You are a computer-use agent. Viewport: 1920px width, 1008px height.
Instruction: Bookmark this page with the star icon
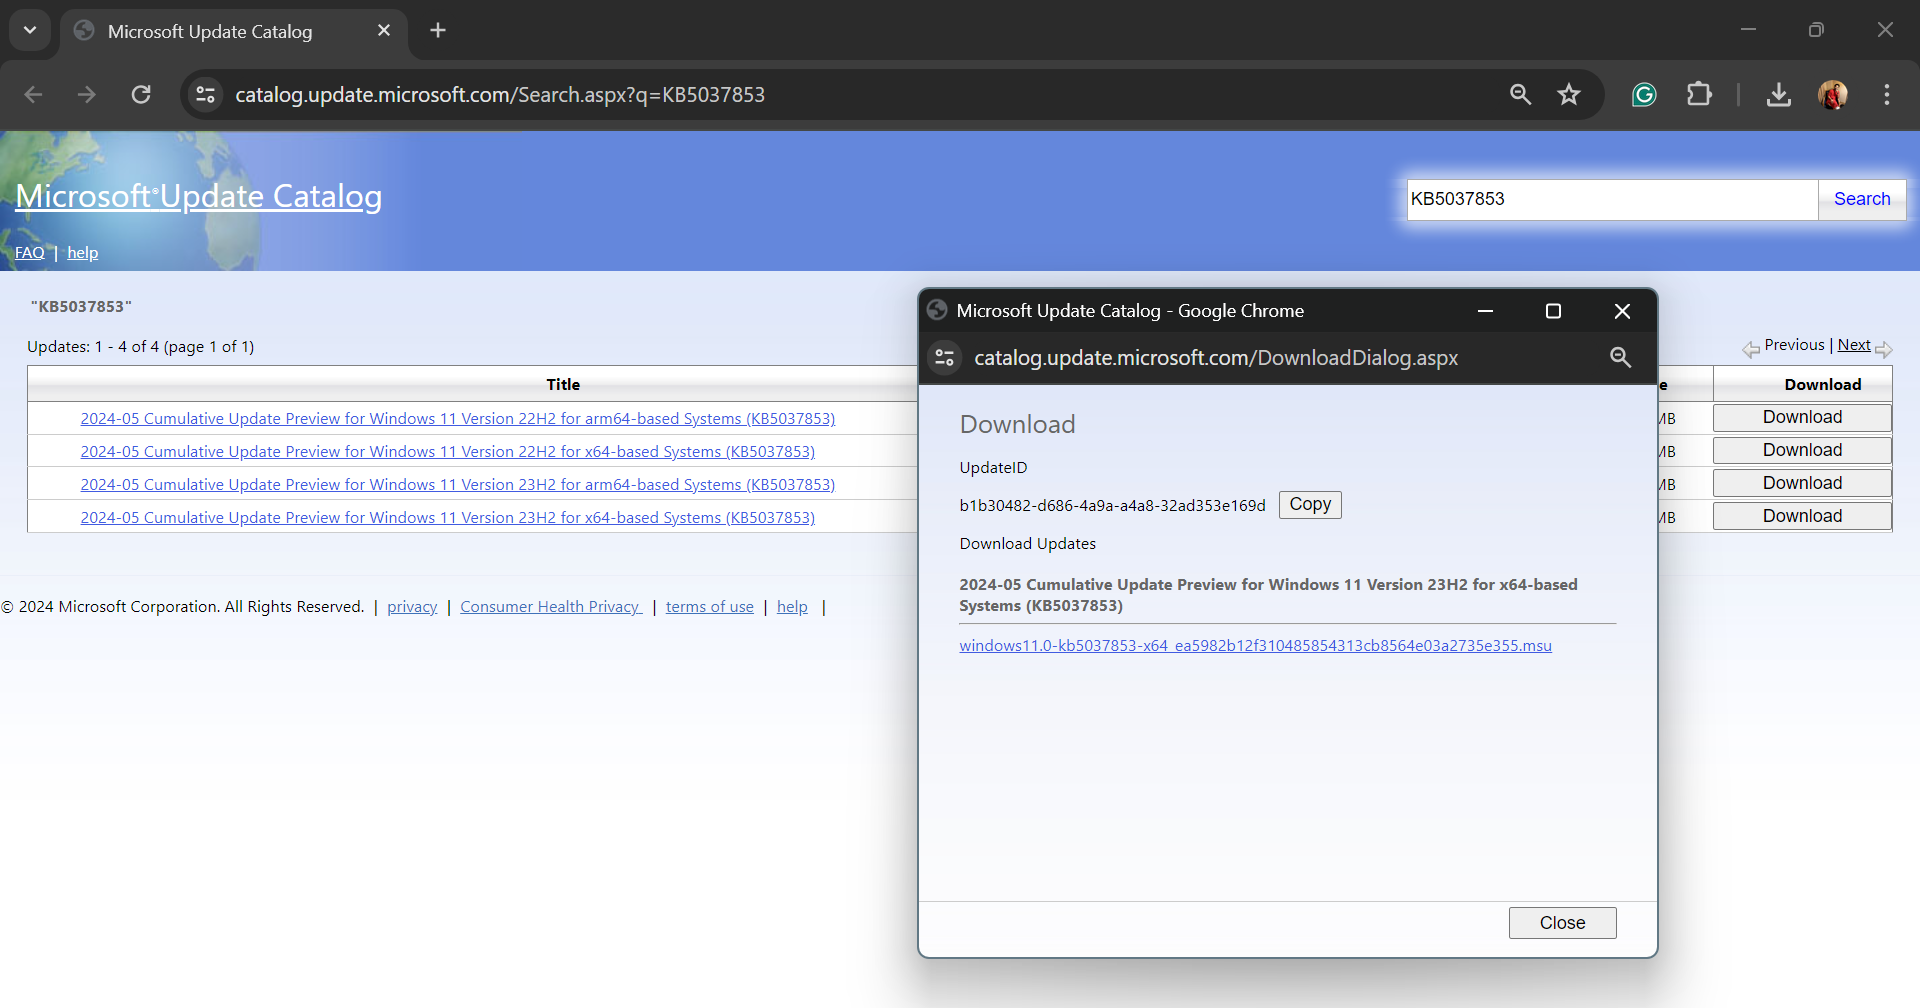pos(1569,94)
